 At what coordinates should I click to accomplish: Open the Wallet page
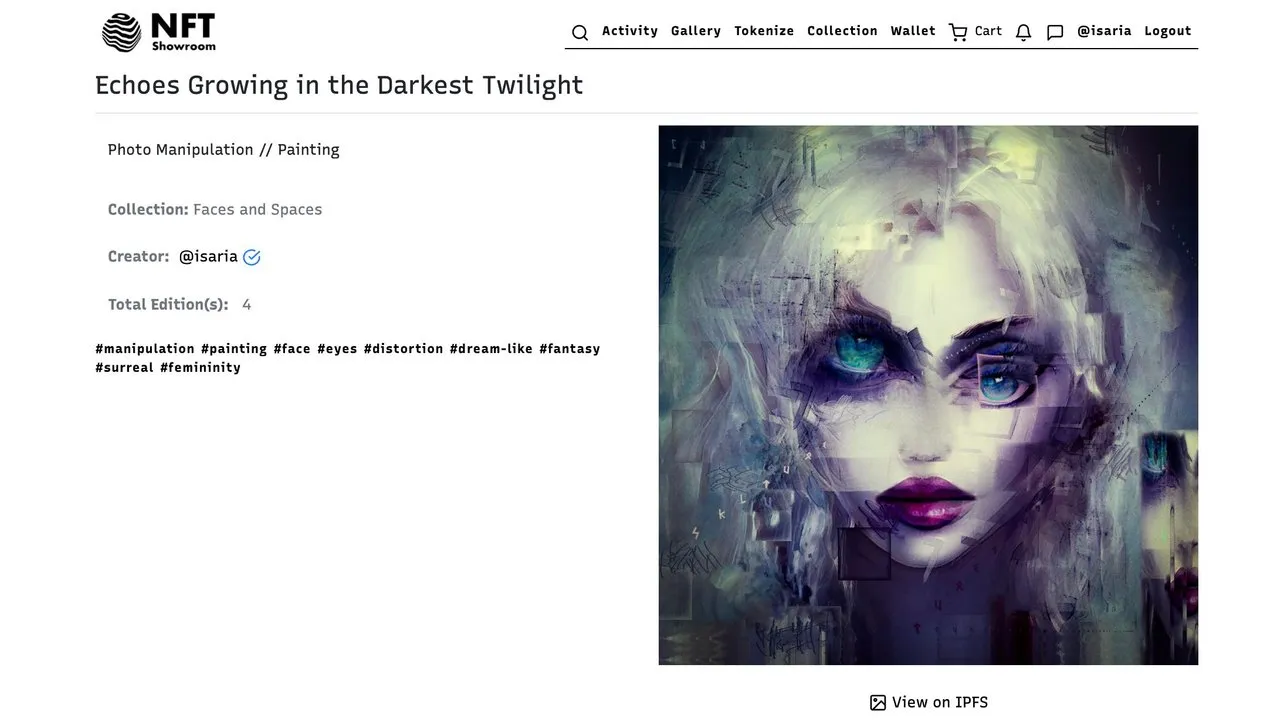[913, 31]
